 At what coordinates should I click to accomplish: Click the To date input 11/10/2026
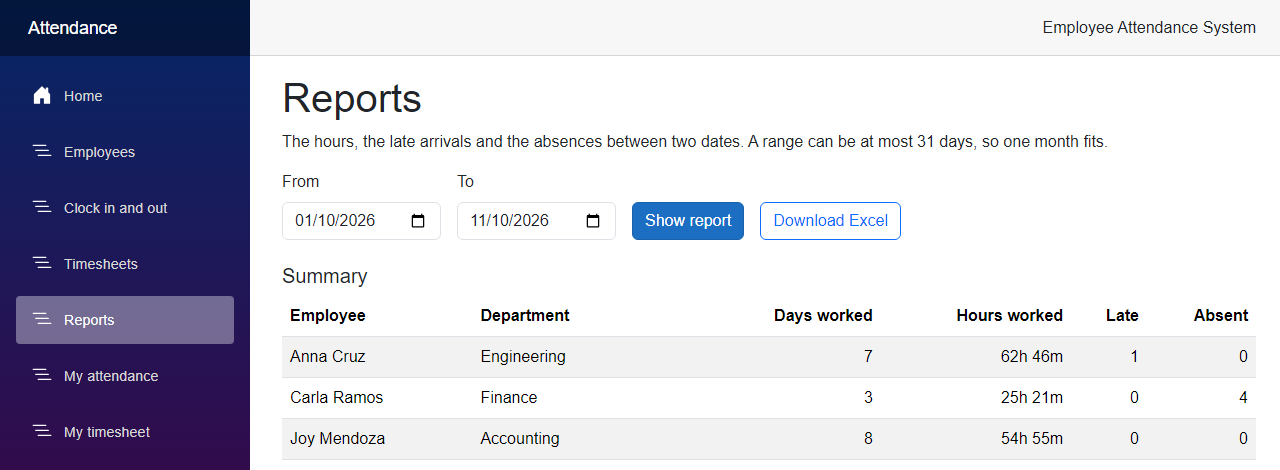(536, 221)
